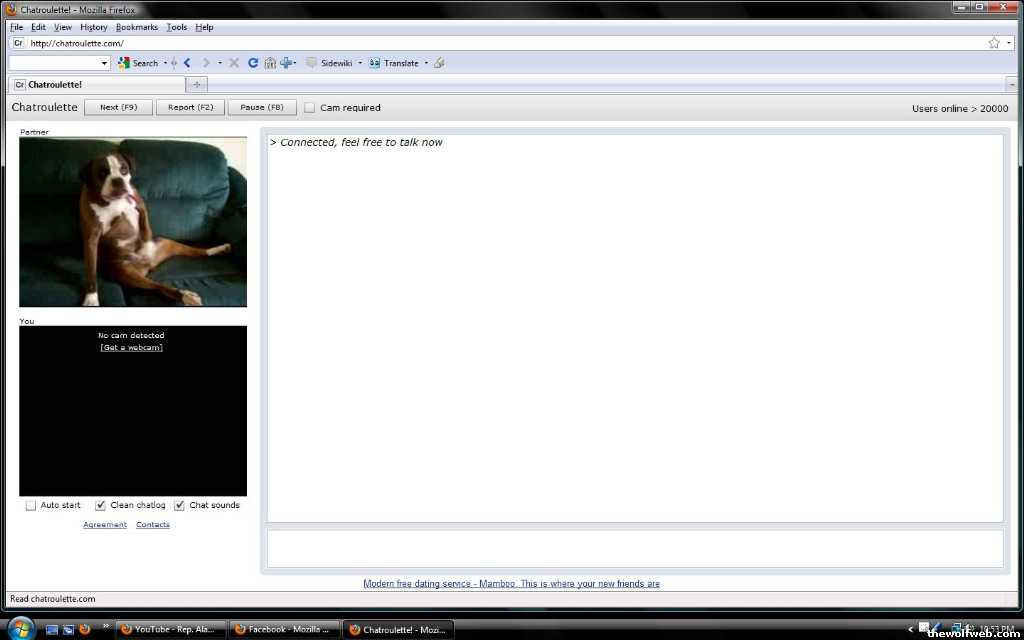Click the reload page icon
This screenshot has height=640, width=1024.
[253, 63]
